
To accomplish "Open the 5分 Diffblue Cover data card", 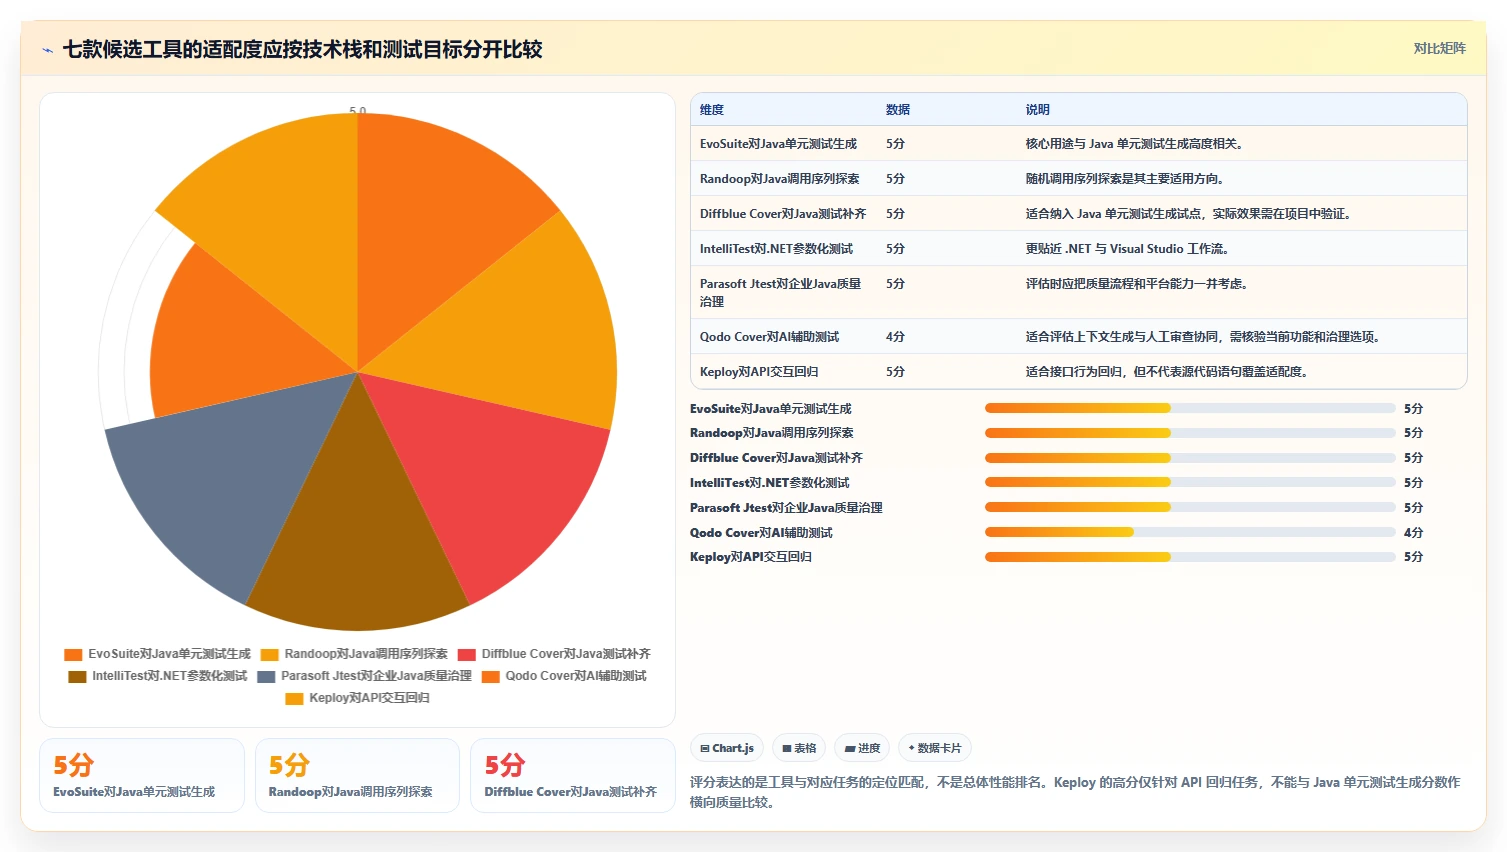I will pos(573,775).
